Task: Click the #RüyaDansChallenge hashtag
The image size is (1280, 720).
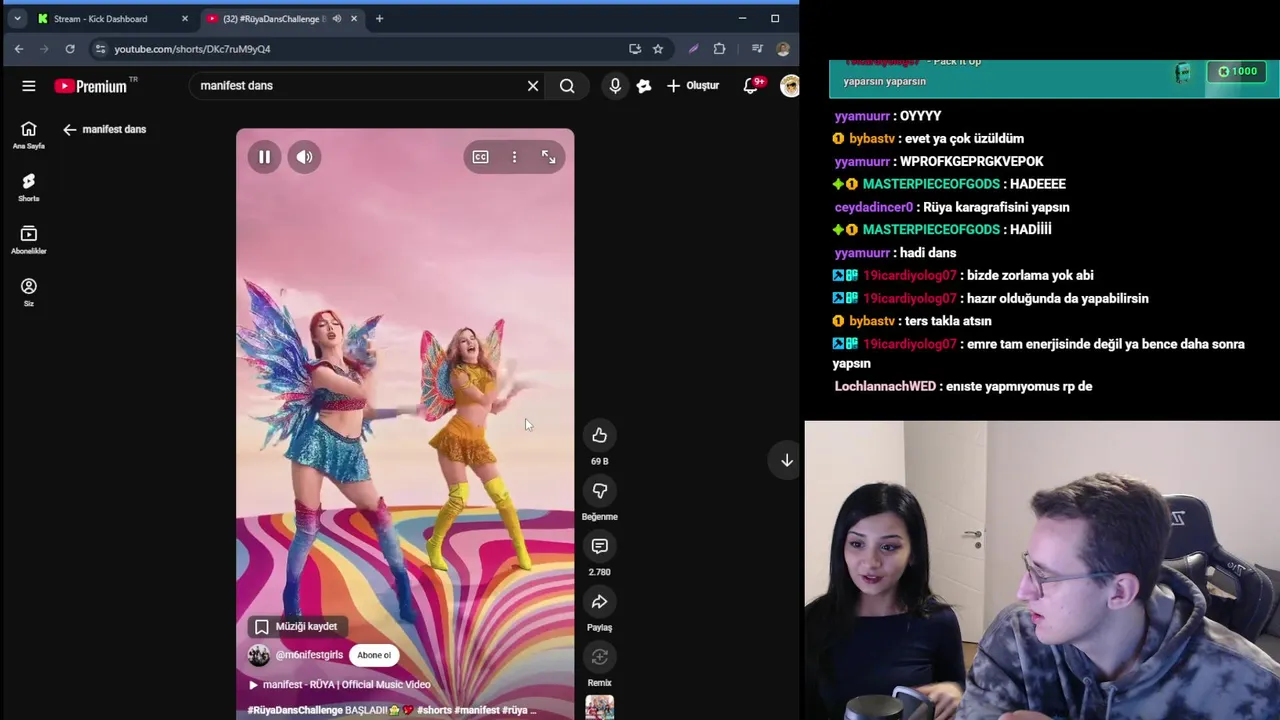Action: point(295,710)
